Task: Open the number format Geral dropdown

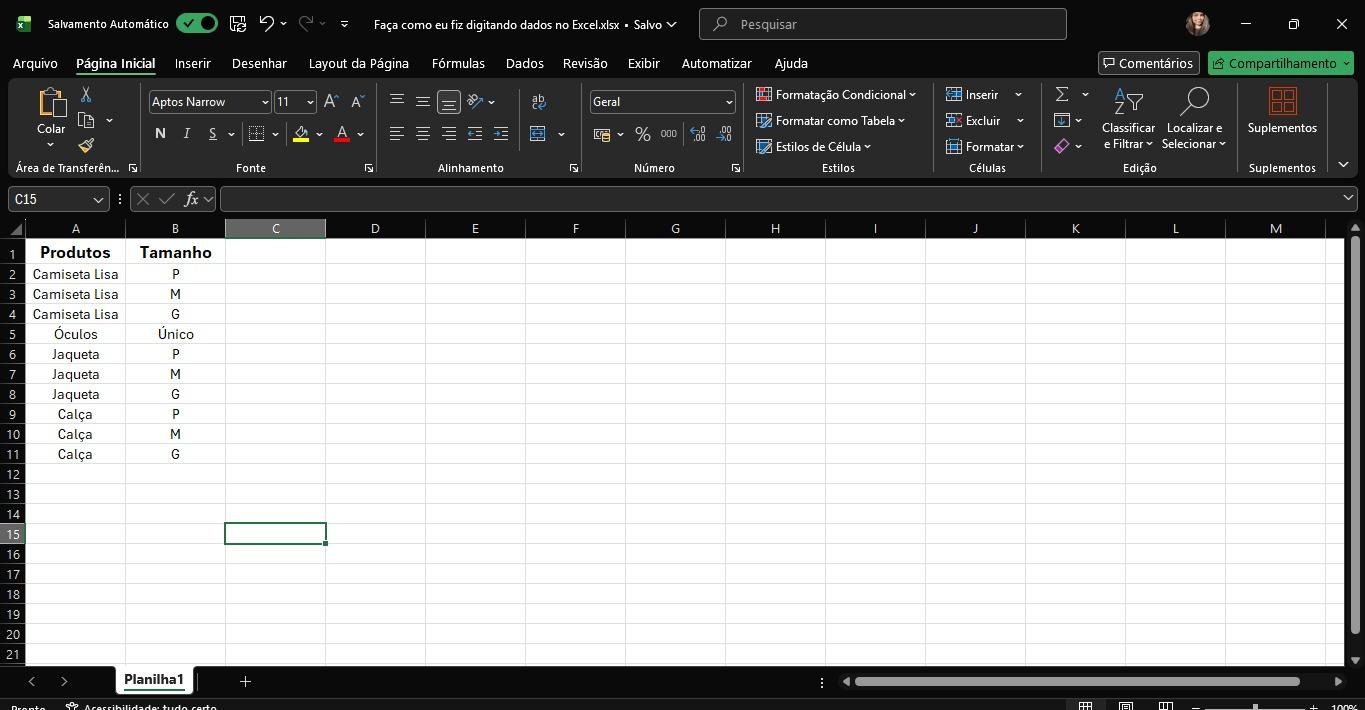Action: (x=729, y=102)
